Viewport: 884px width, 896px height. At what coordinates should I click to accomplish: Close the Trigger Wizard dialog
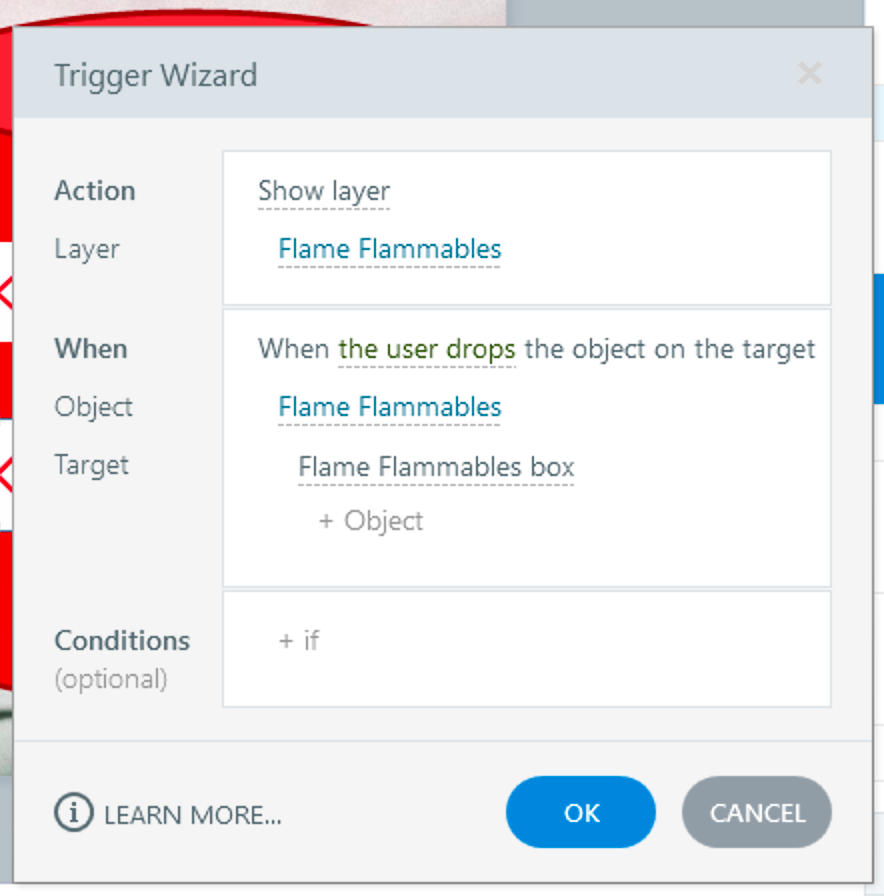point(809,74)
